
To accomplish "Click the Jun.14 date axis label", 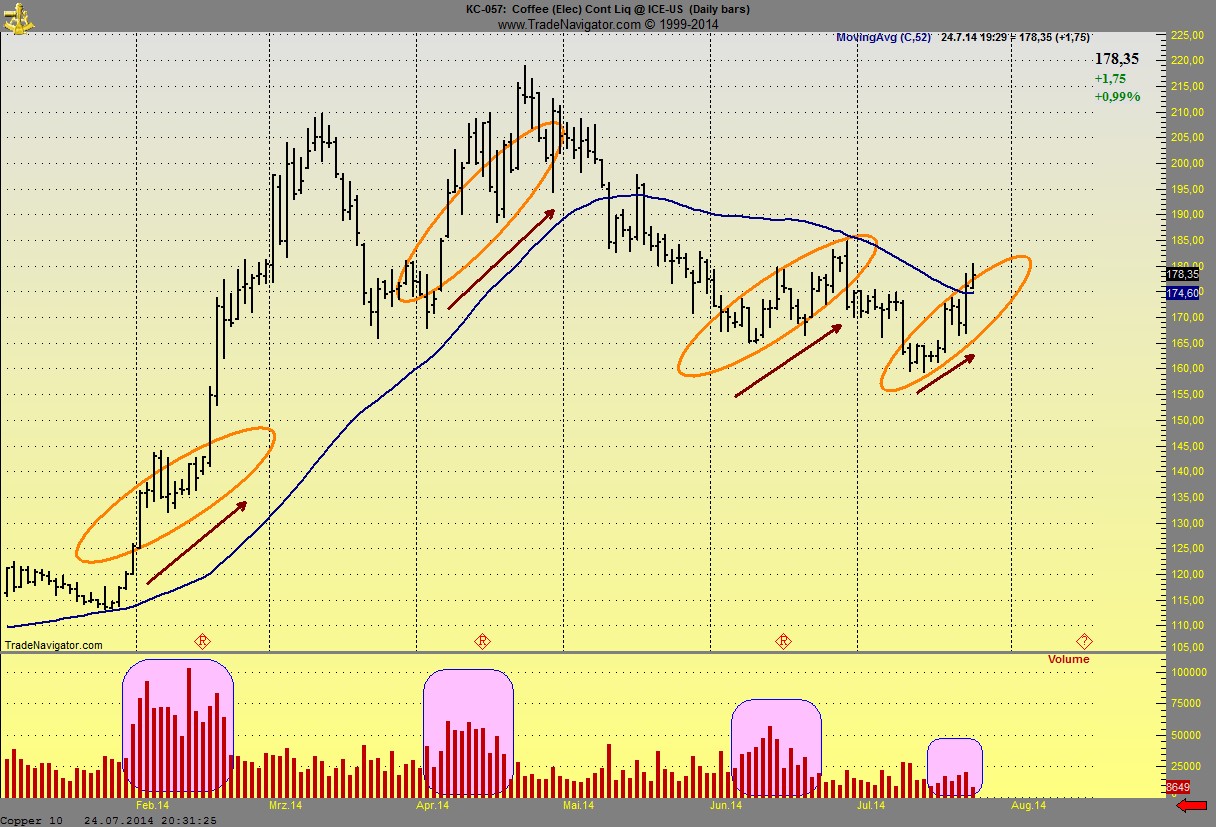I will tap(726, 805).
